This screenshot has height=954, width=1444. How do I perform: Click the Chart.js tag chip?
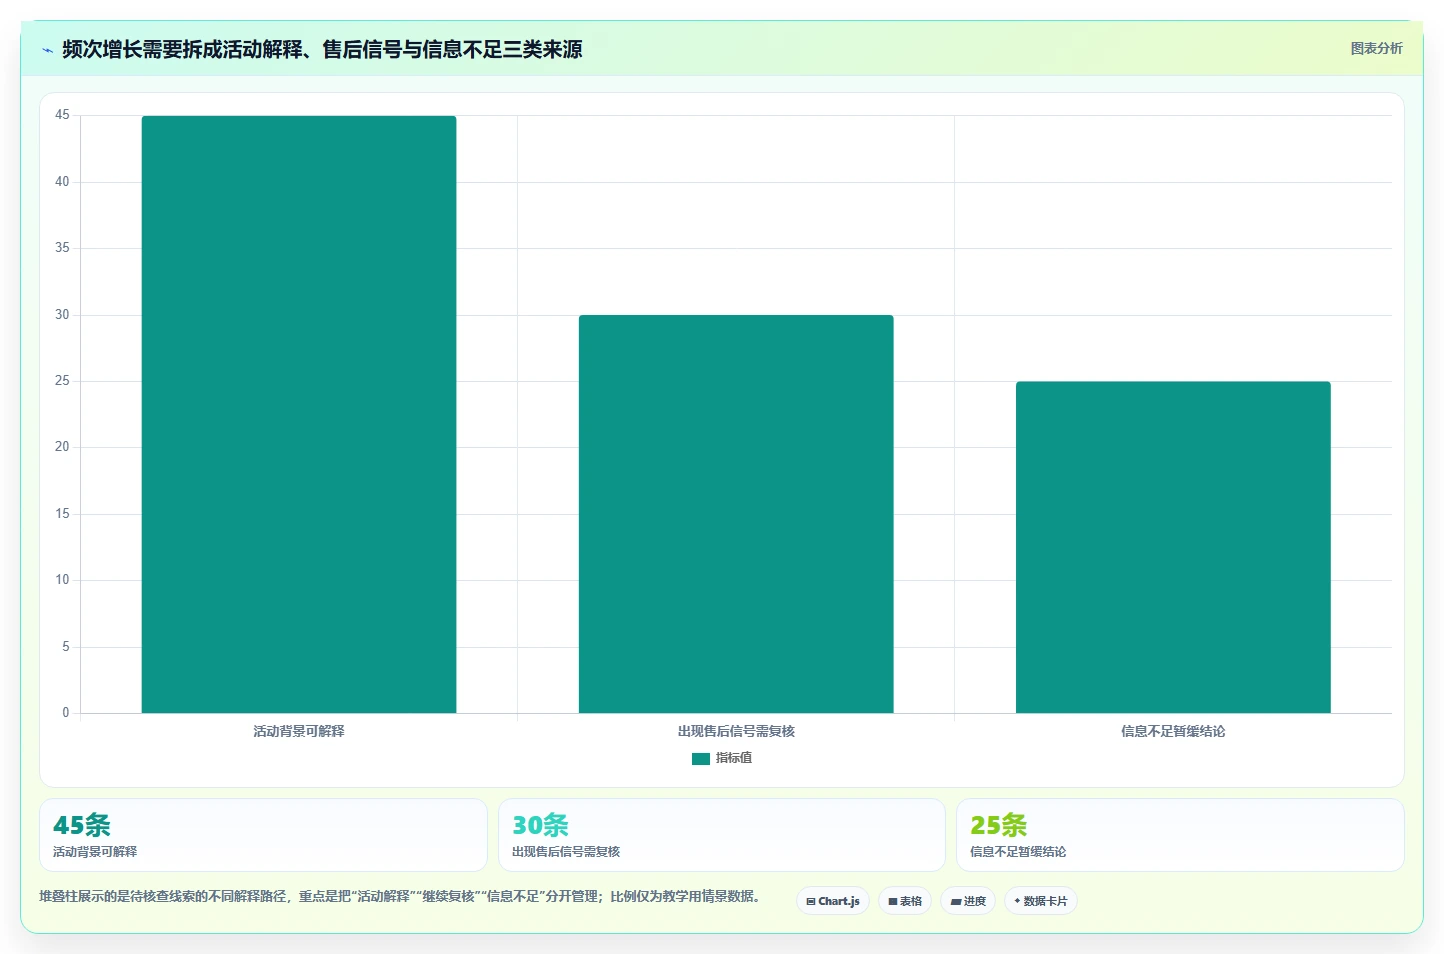pos(833,901)
